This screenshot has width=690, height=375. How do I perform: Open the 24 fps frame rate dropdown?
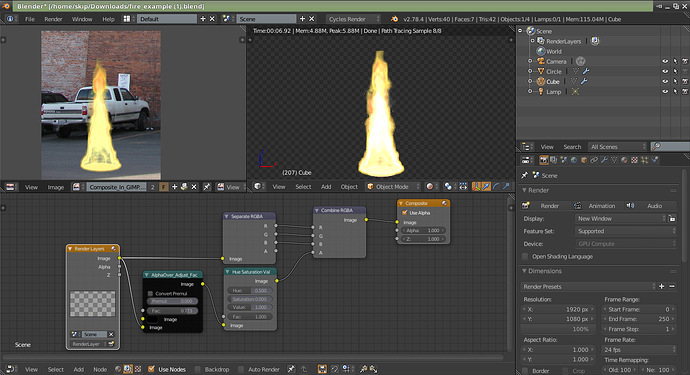click(x=639, y=350)
